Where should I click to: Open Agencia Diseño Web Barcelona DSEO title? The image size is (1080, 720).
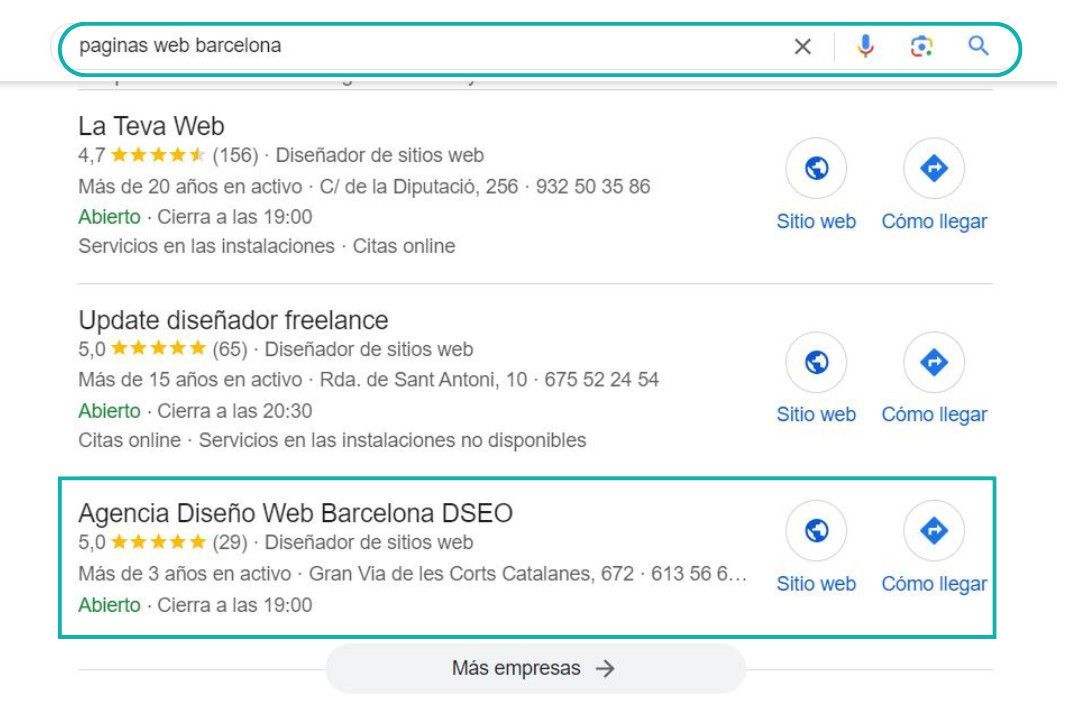tap(295, 513)
